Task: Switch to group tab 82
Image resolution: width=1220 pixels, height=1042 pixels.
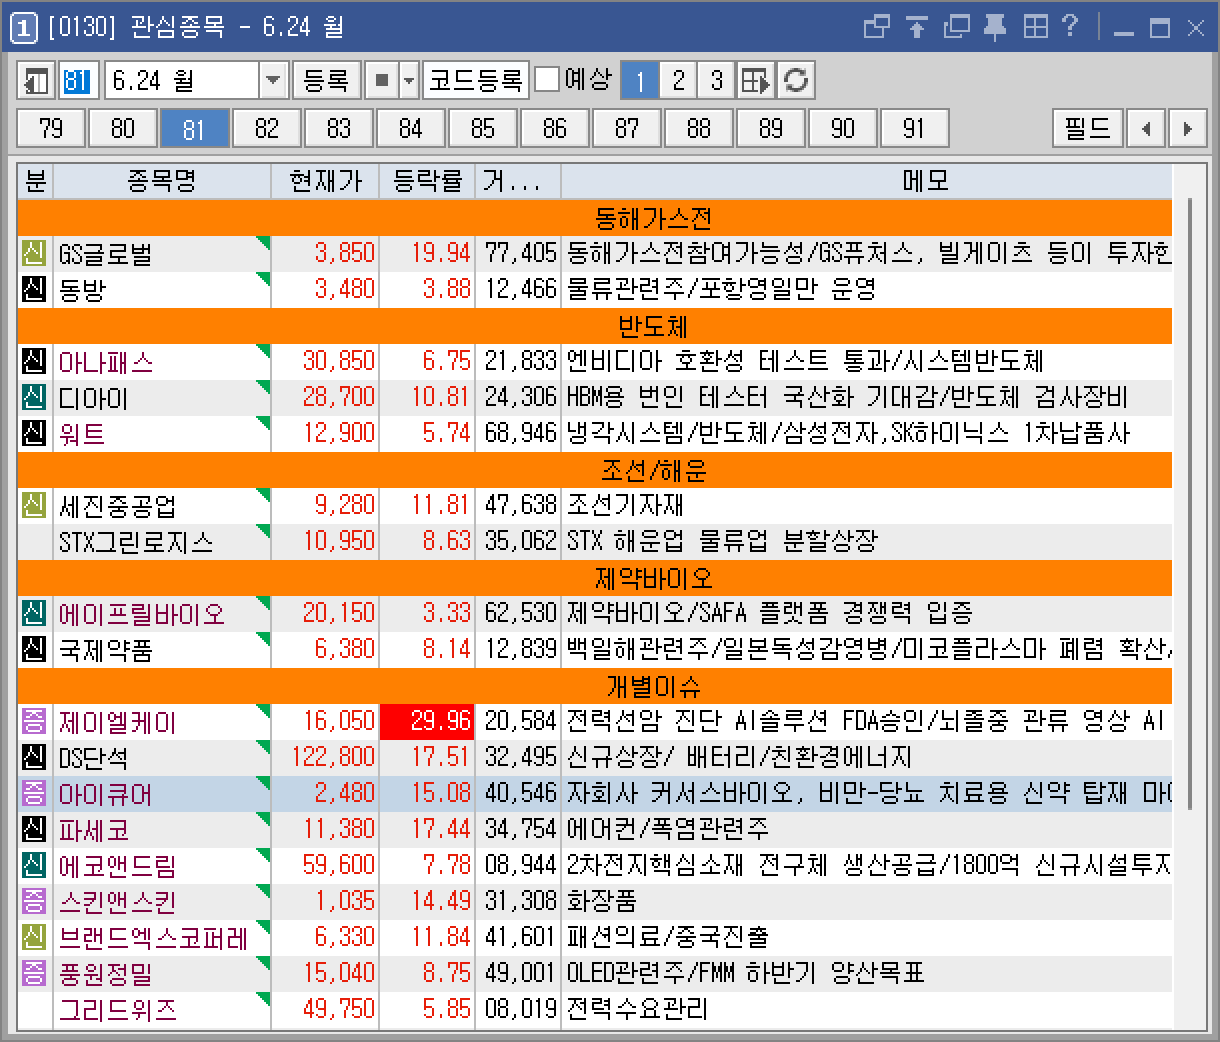Action: pos(267,128)
